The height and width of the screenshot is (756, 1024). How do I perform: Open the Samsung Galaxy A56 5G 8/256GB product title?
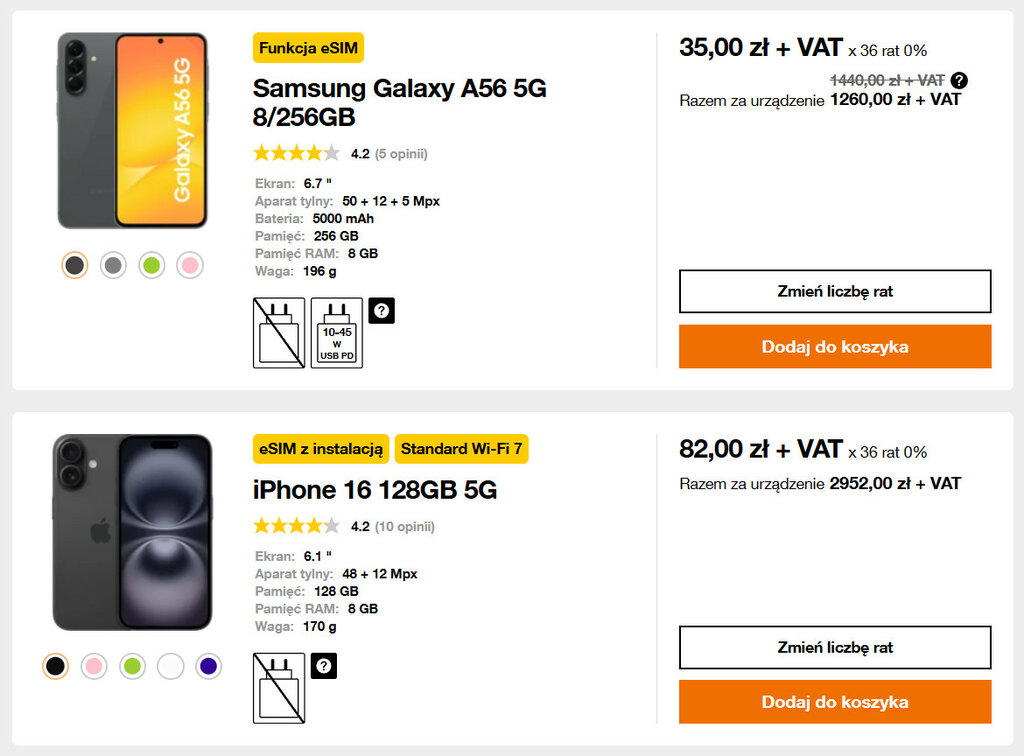(399, 103)
